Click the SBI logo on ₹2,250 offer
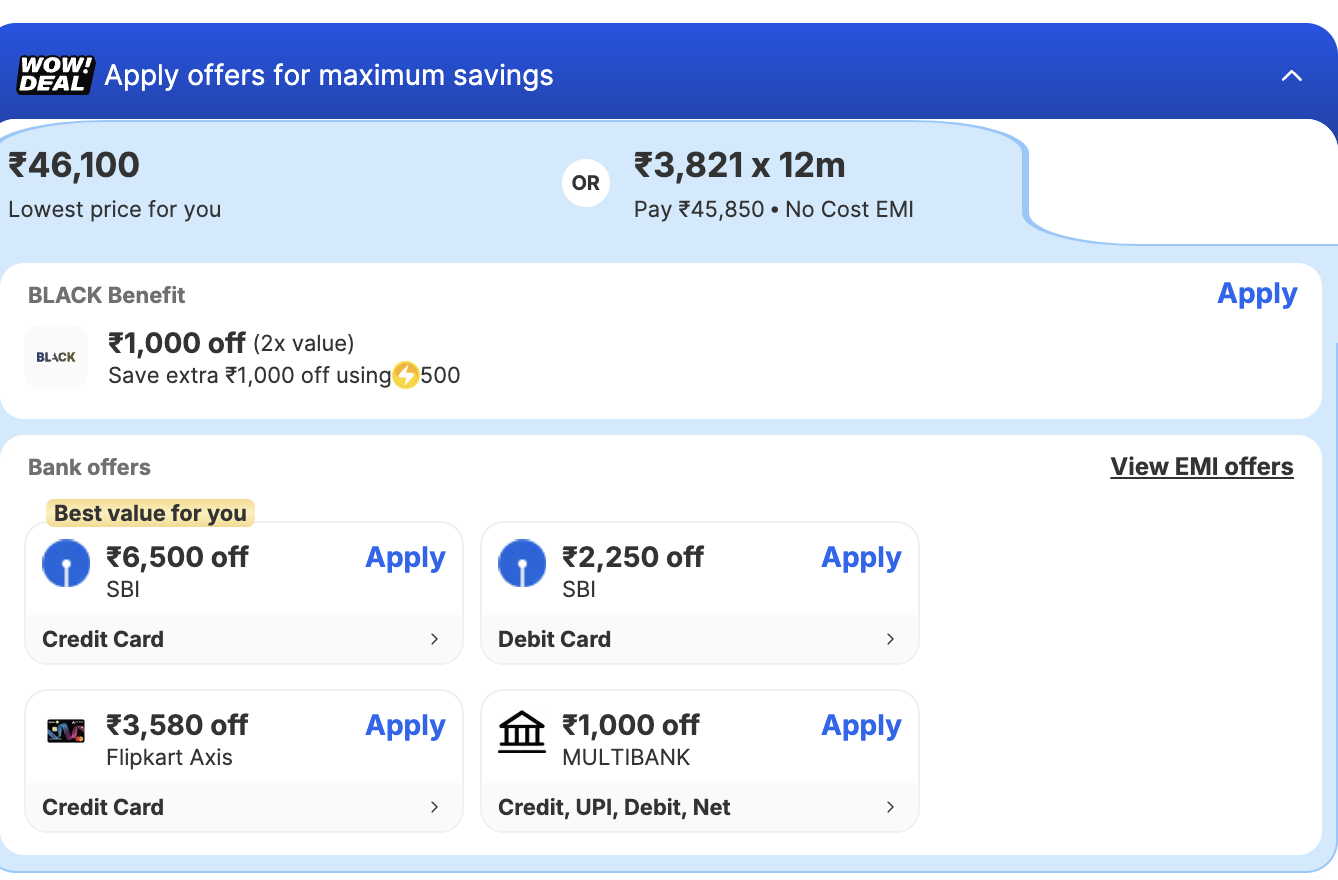This screenshot has width=1338, height=880. [x=522, y=564]
